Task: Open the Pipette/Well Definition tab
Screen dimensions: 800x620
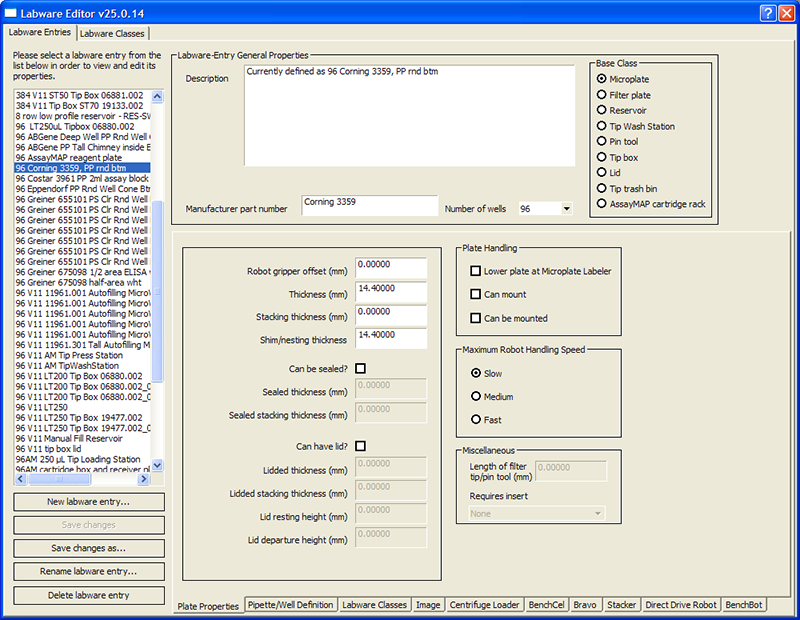Action: [290, 605]
